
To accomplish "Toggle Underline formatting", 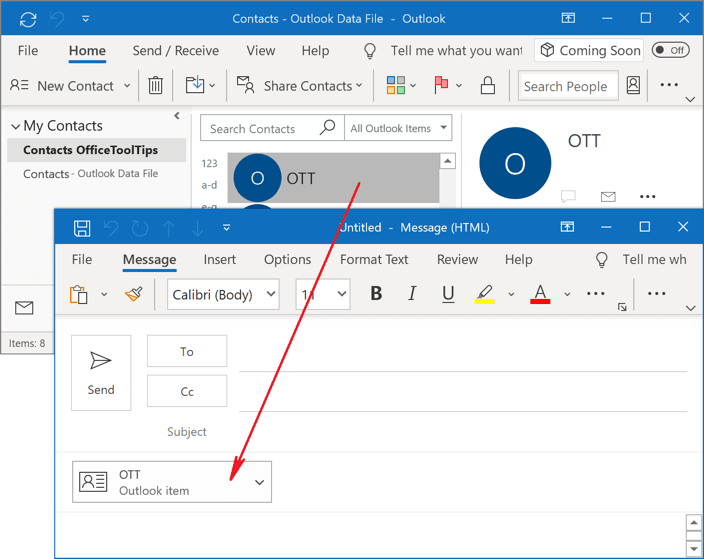I will click(x=448, y=294).
